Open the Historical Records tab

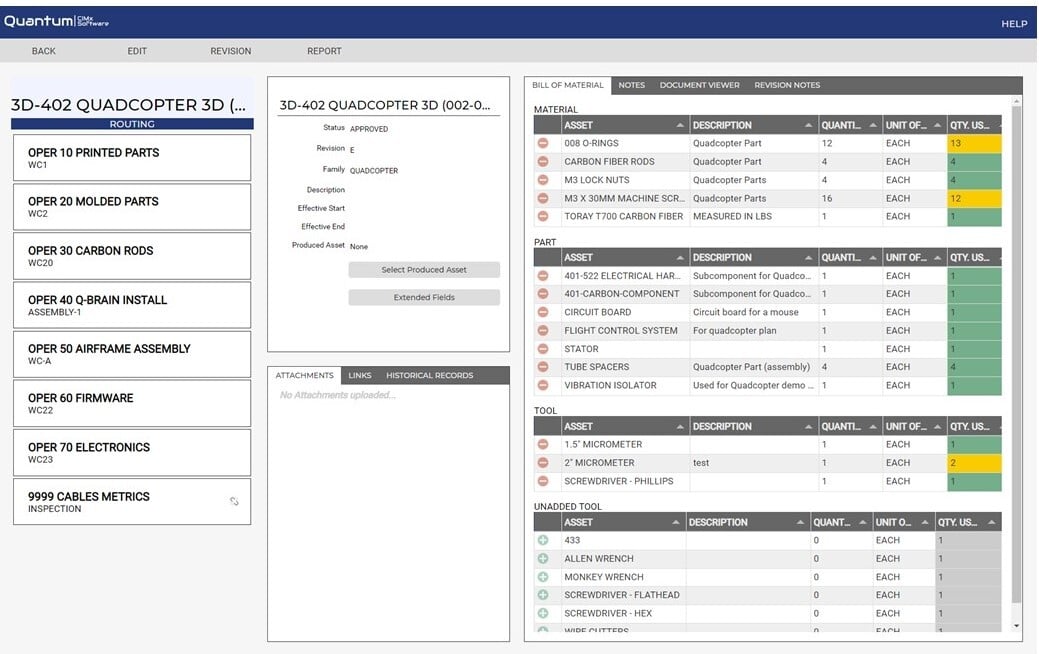pyautogui.click(x=431, y=375)
